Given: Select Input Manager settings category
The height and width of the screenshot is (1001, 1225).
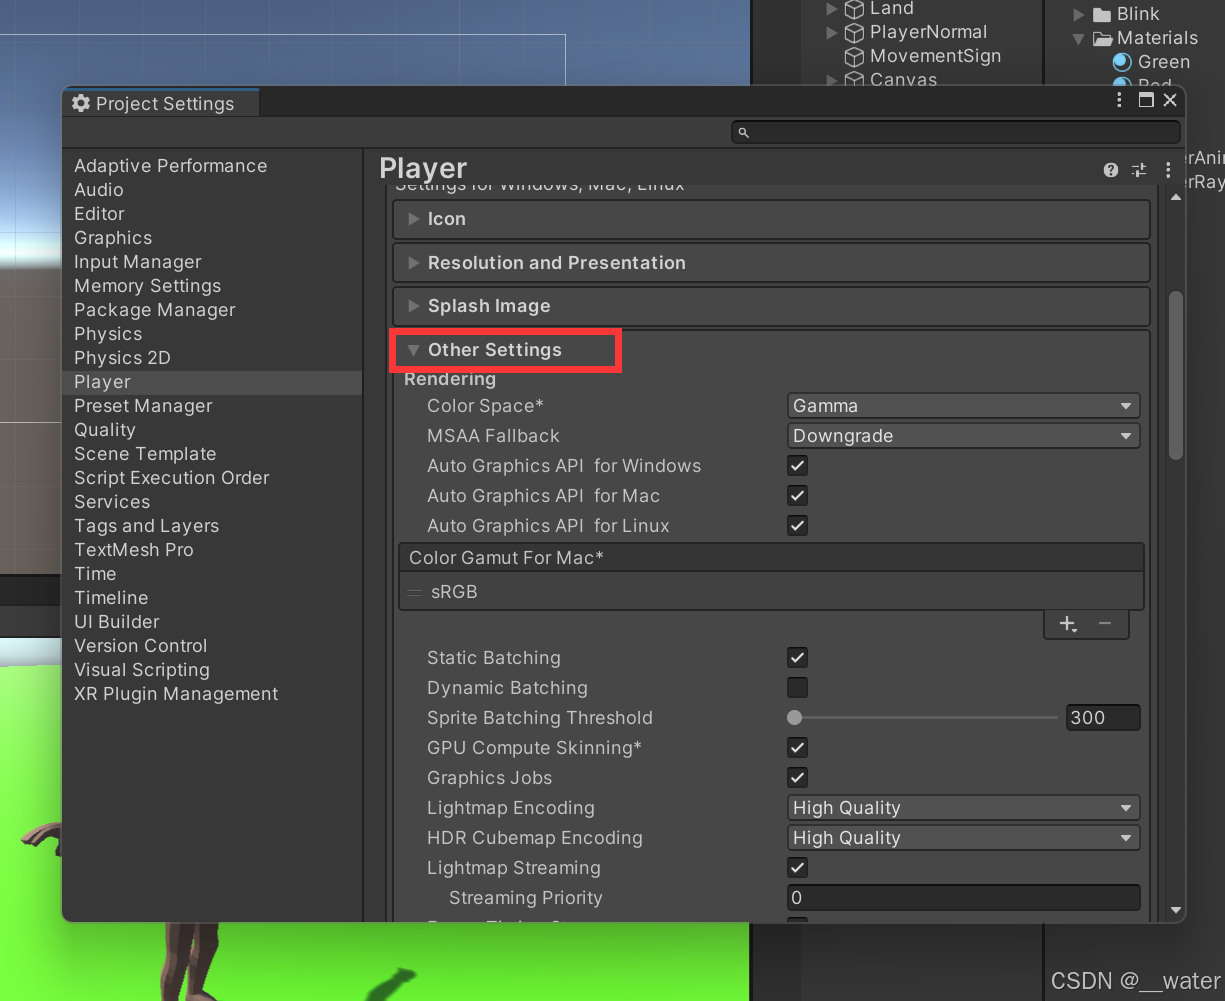Looking at the screenshot, I should 138,262.
